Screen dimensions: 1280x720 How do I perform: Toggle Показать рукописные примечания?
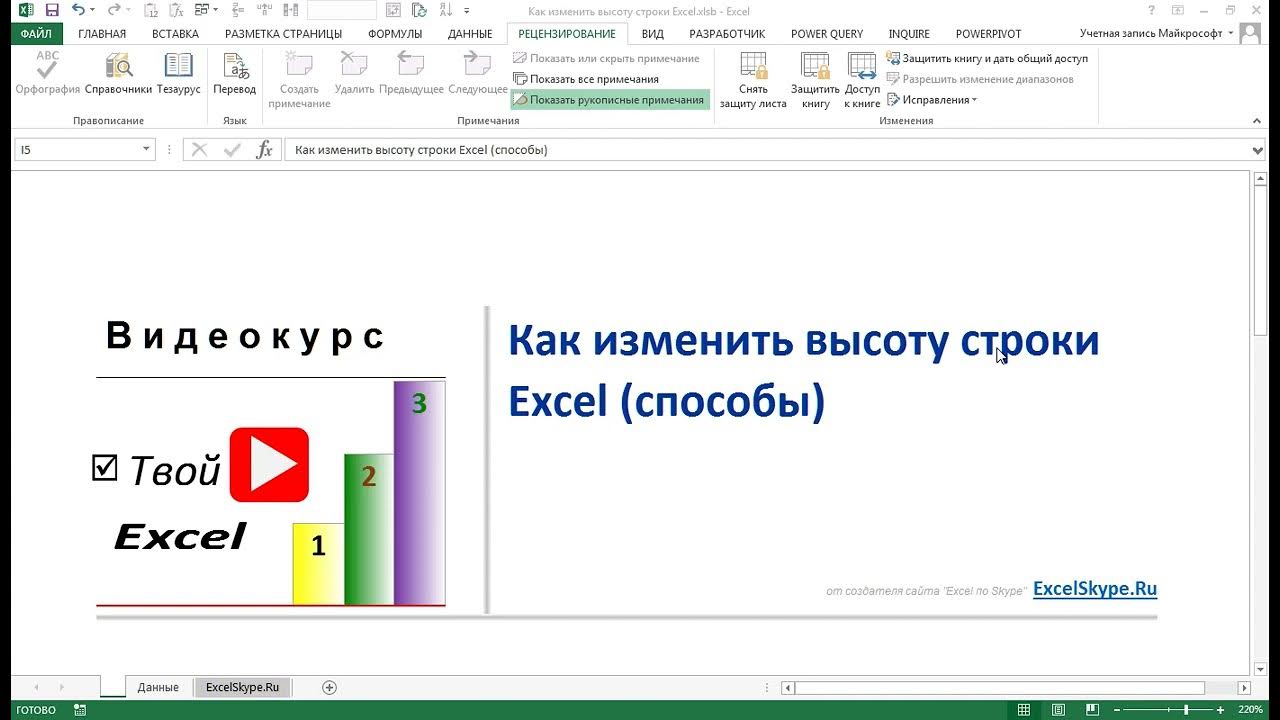tap(609, 100)
